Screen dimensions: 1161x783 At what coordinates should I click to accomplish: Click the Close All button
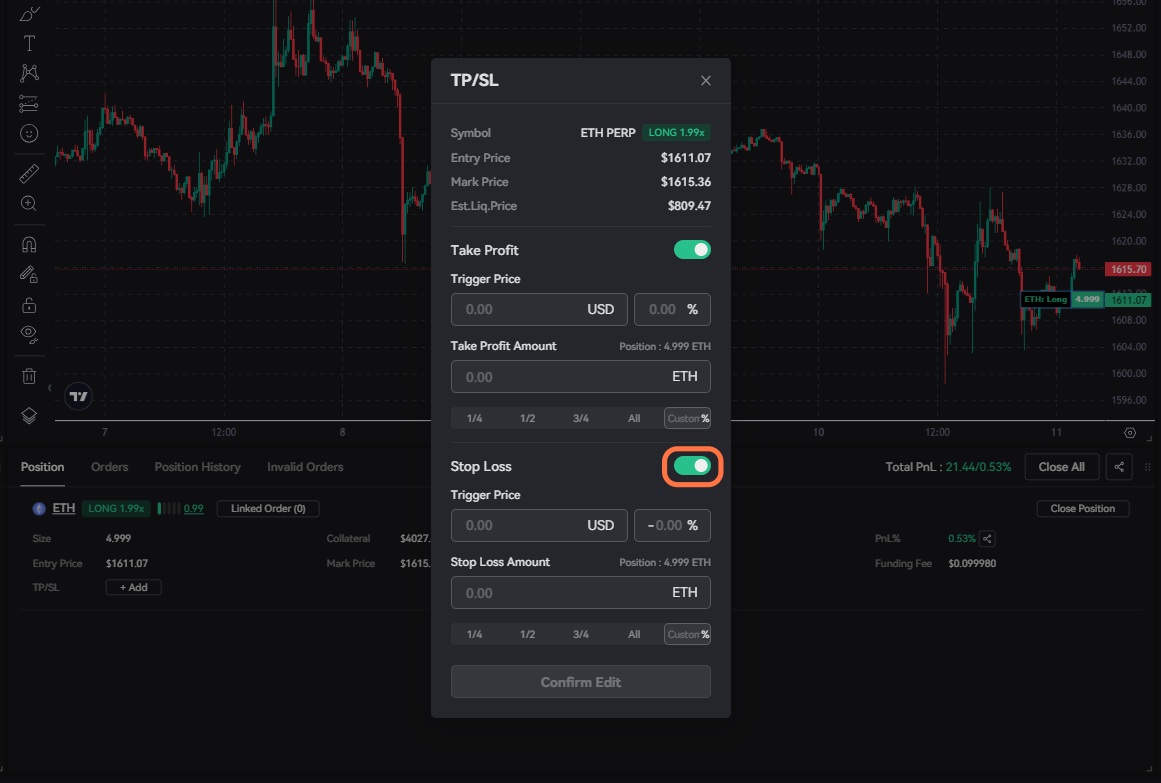coord(1062,467)
